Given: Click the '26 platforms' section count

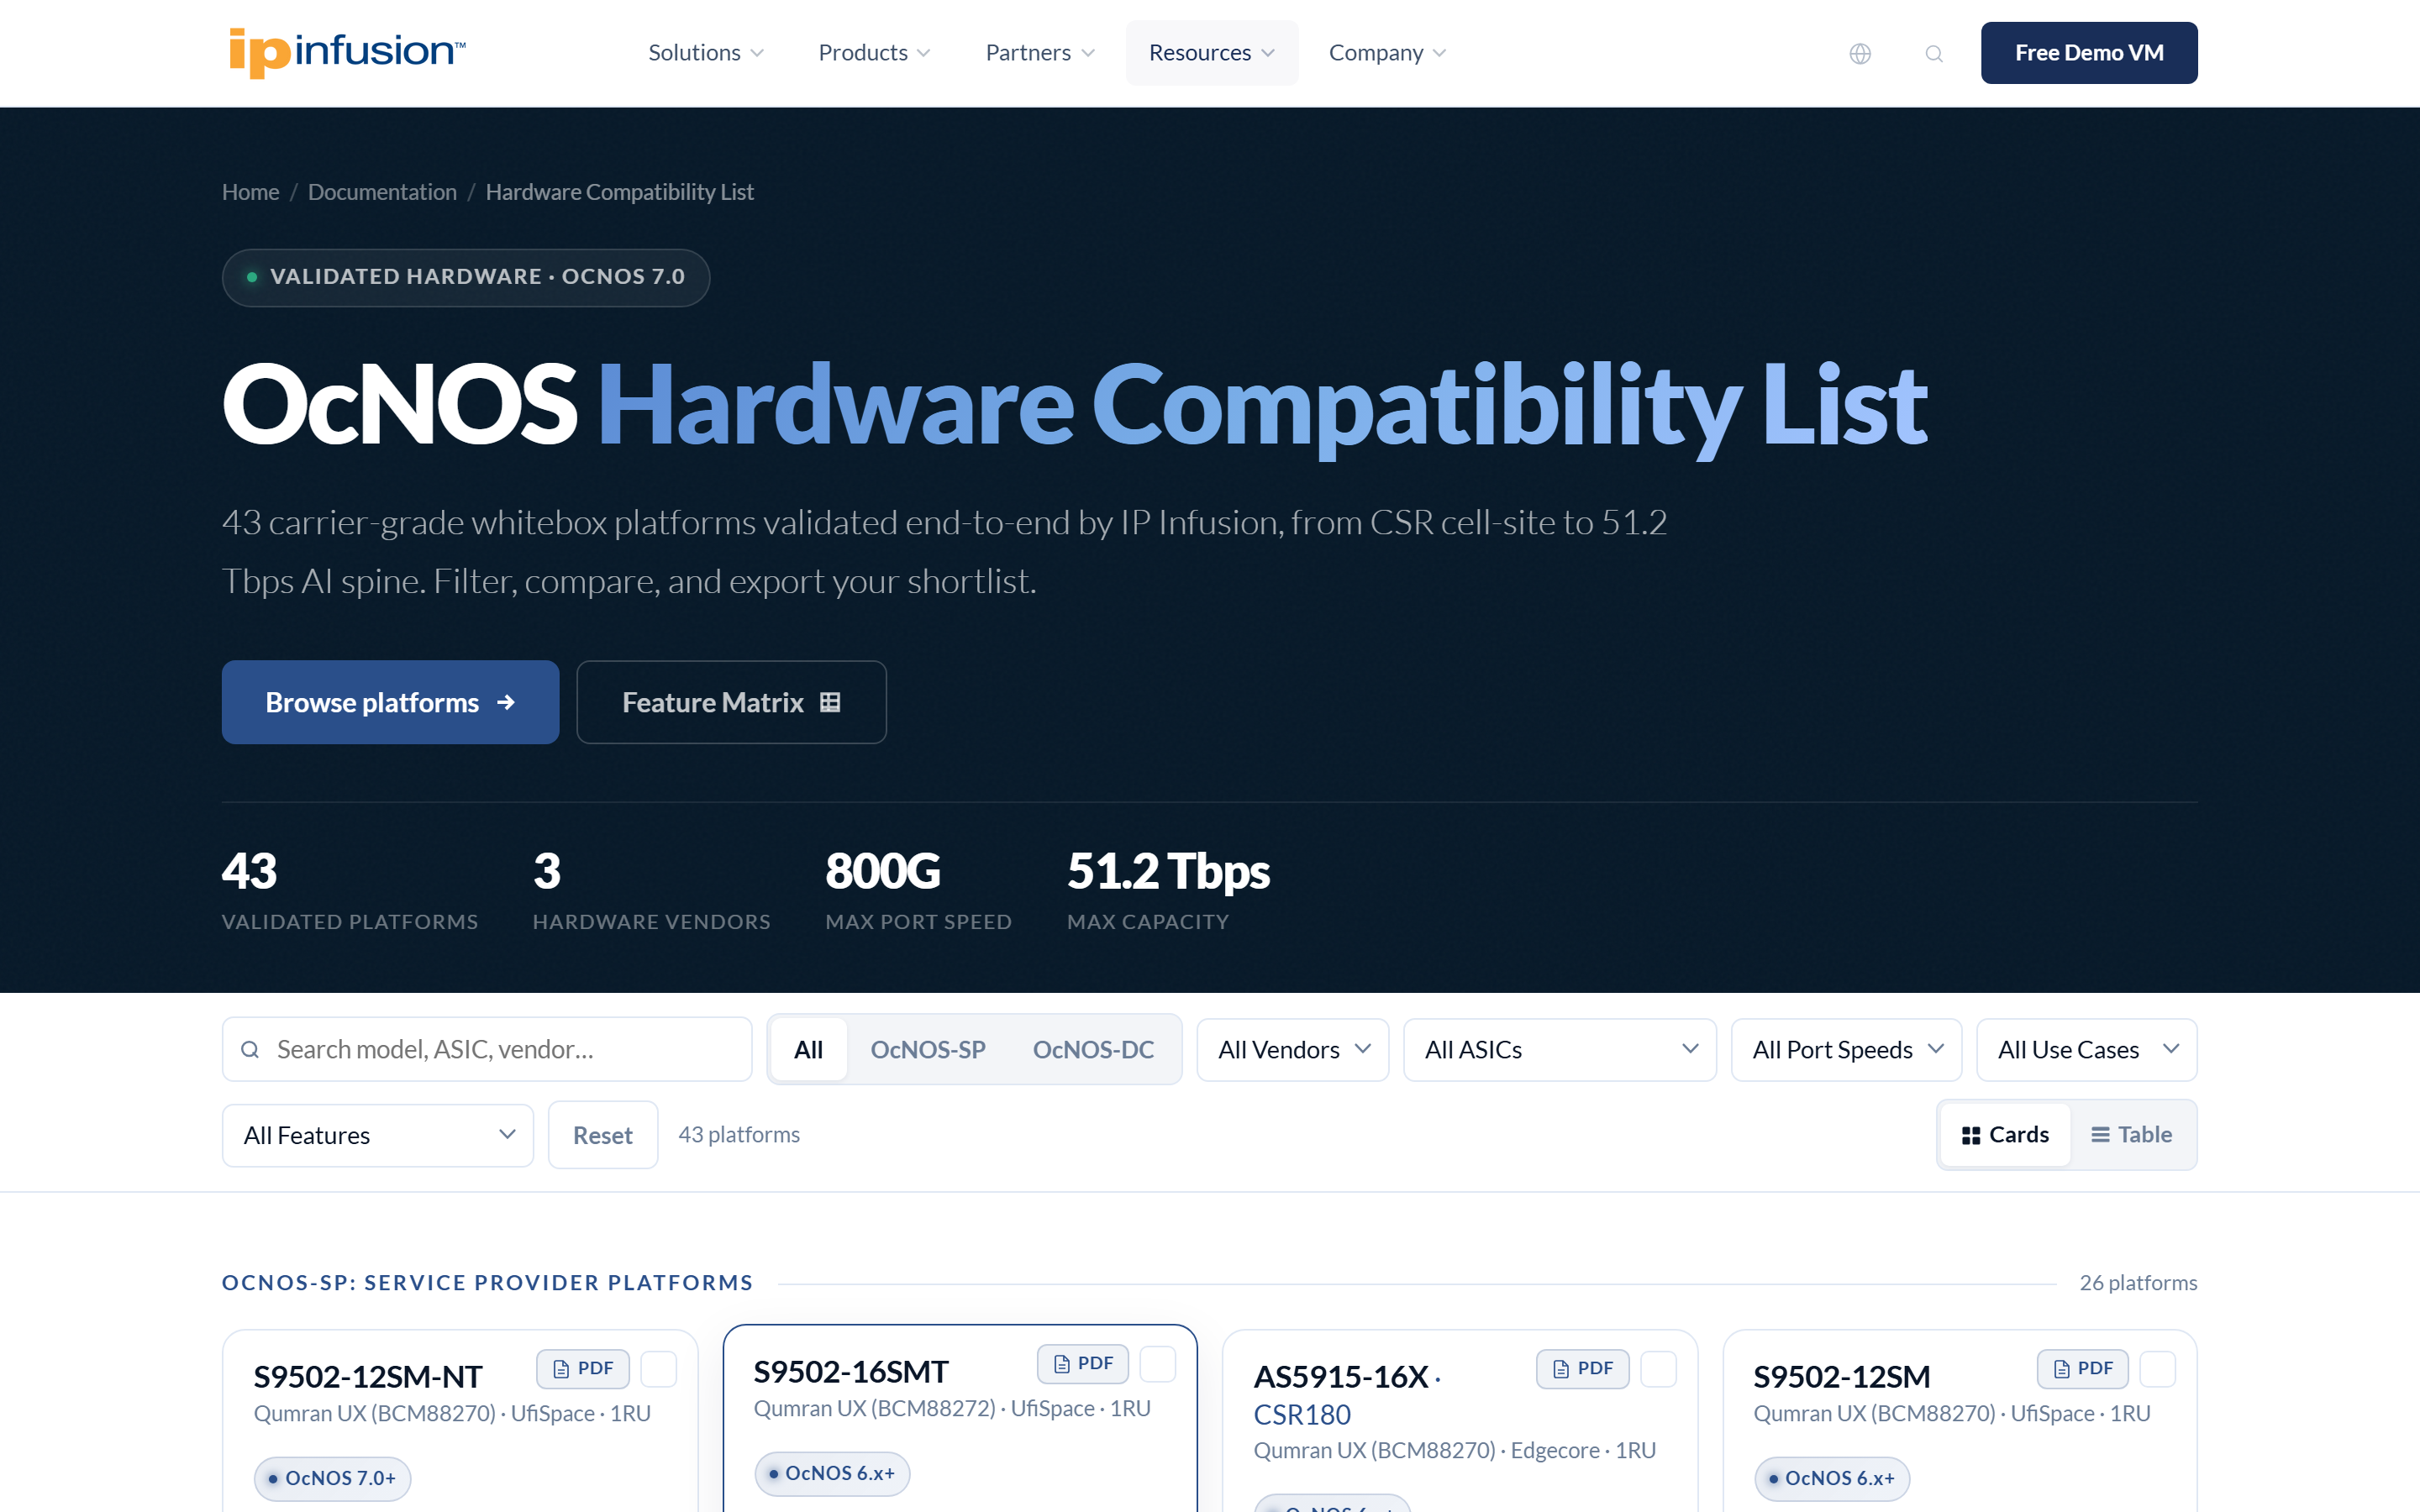Looking at the screenshot, I should point(2138,1282).
